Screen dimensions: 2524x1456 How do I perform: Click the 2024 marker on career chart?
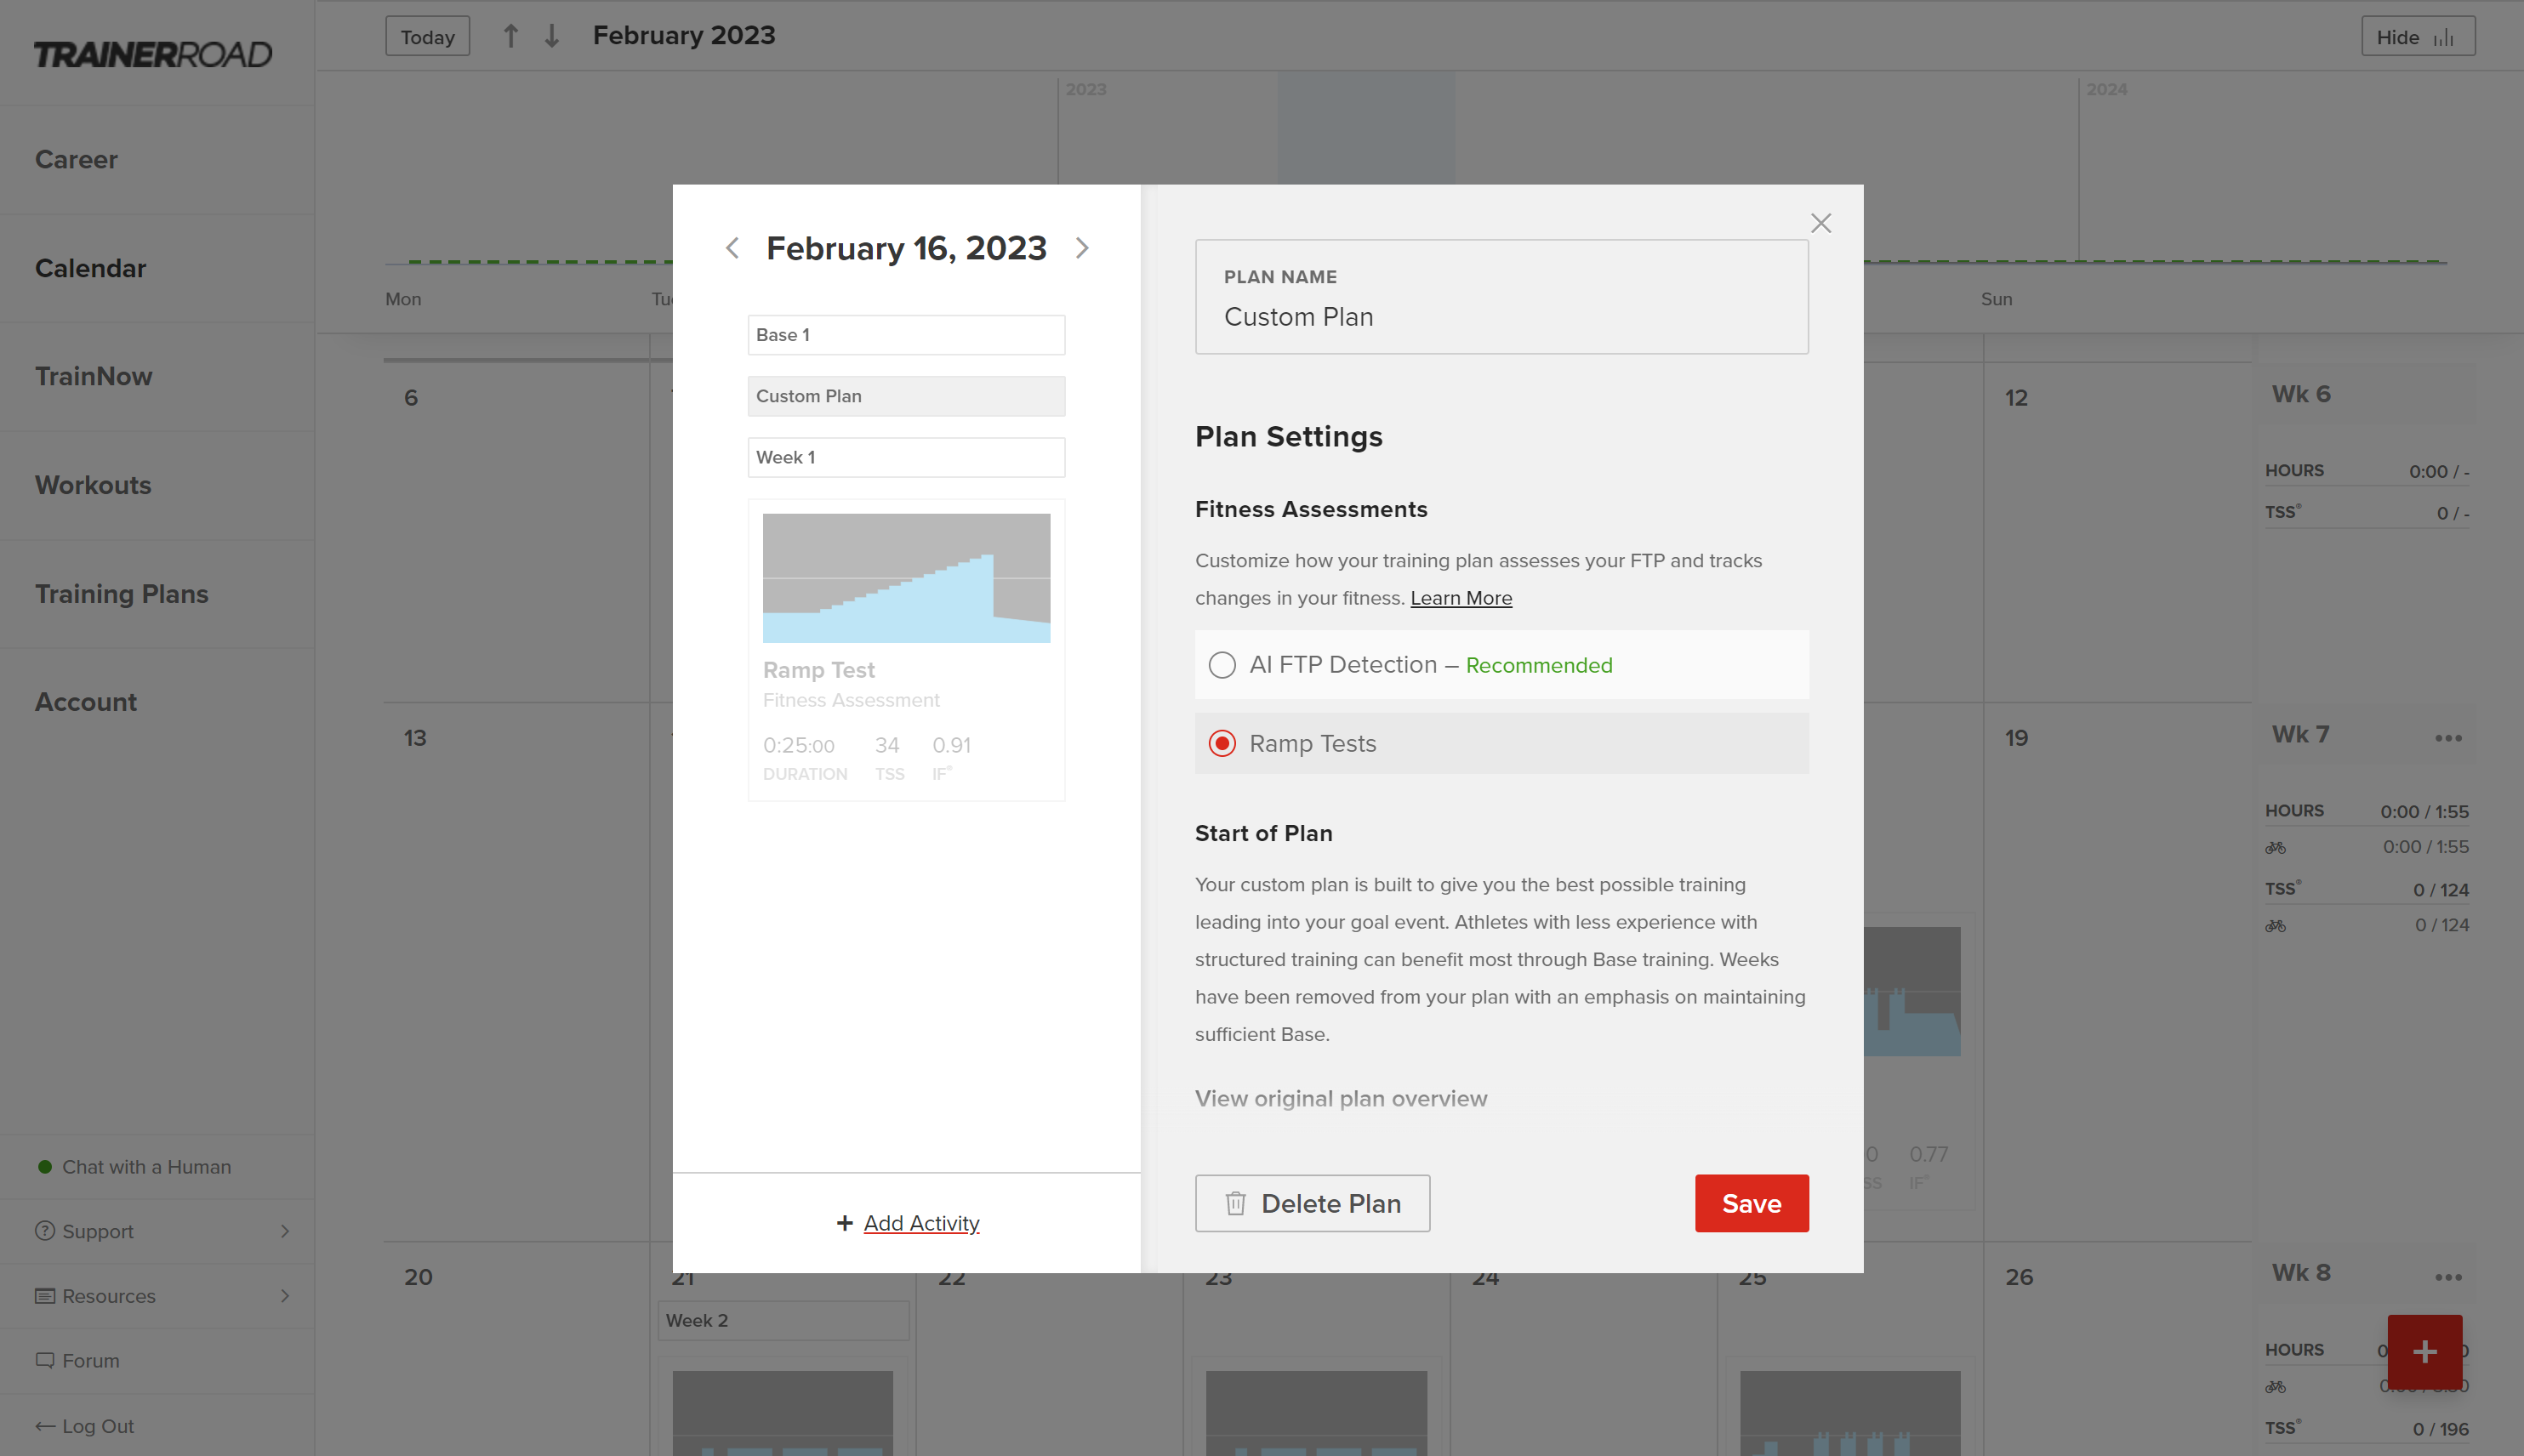point(2106,89)
